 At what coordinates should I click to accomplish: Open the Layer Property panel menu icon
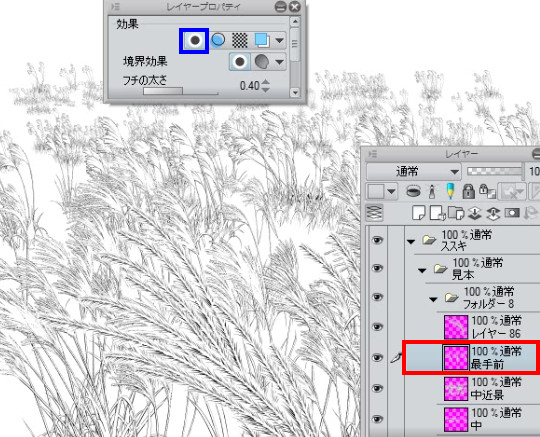[x=115, y=7]
